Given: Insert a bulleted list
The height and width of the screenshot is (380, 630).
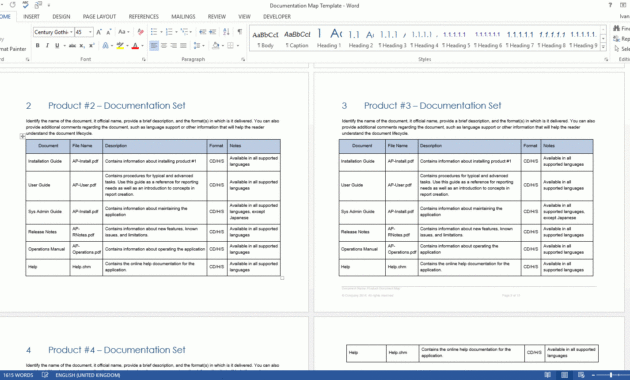Looking at the screenshot, I should (x=154, y=32).
